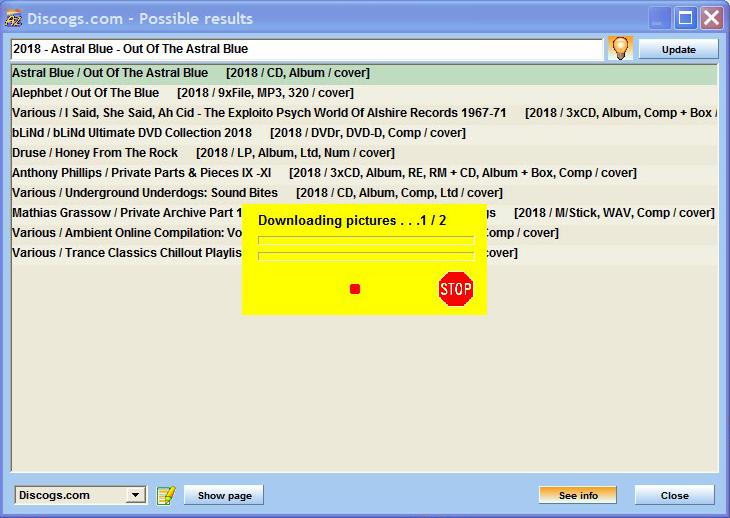This screenshot has height=518, width=730.
Task: Click the 'Downloading pictures' status text
Action: (x=352, y=220)
